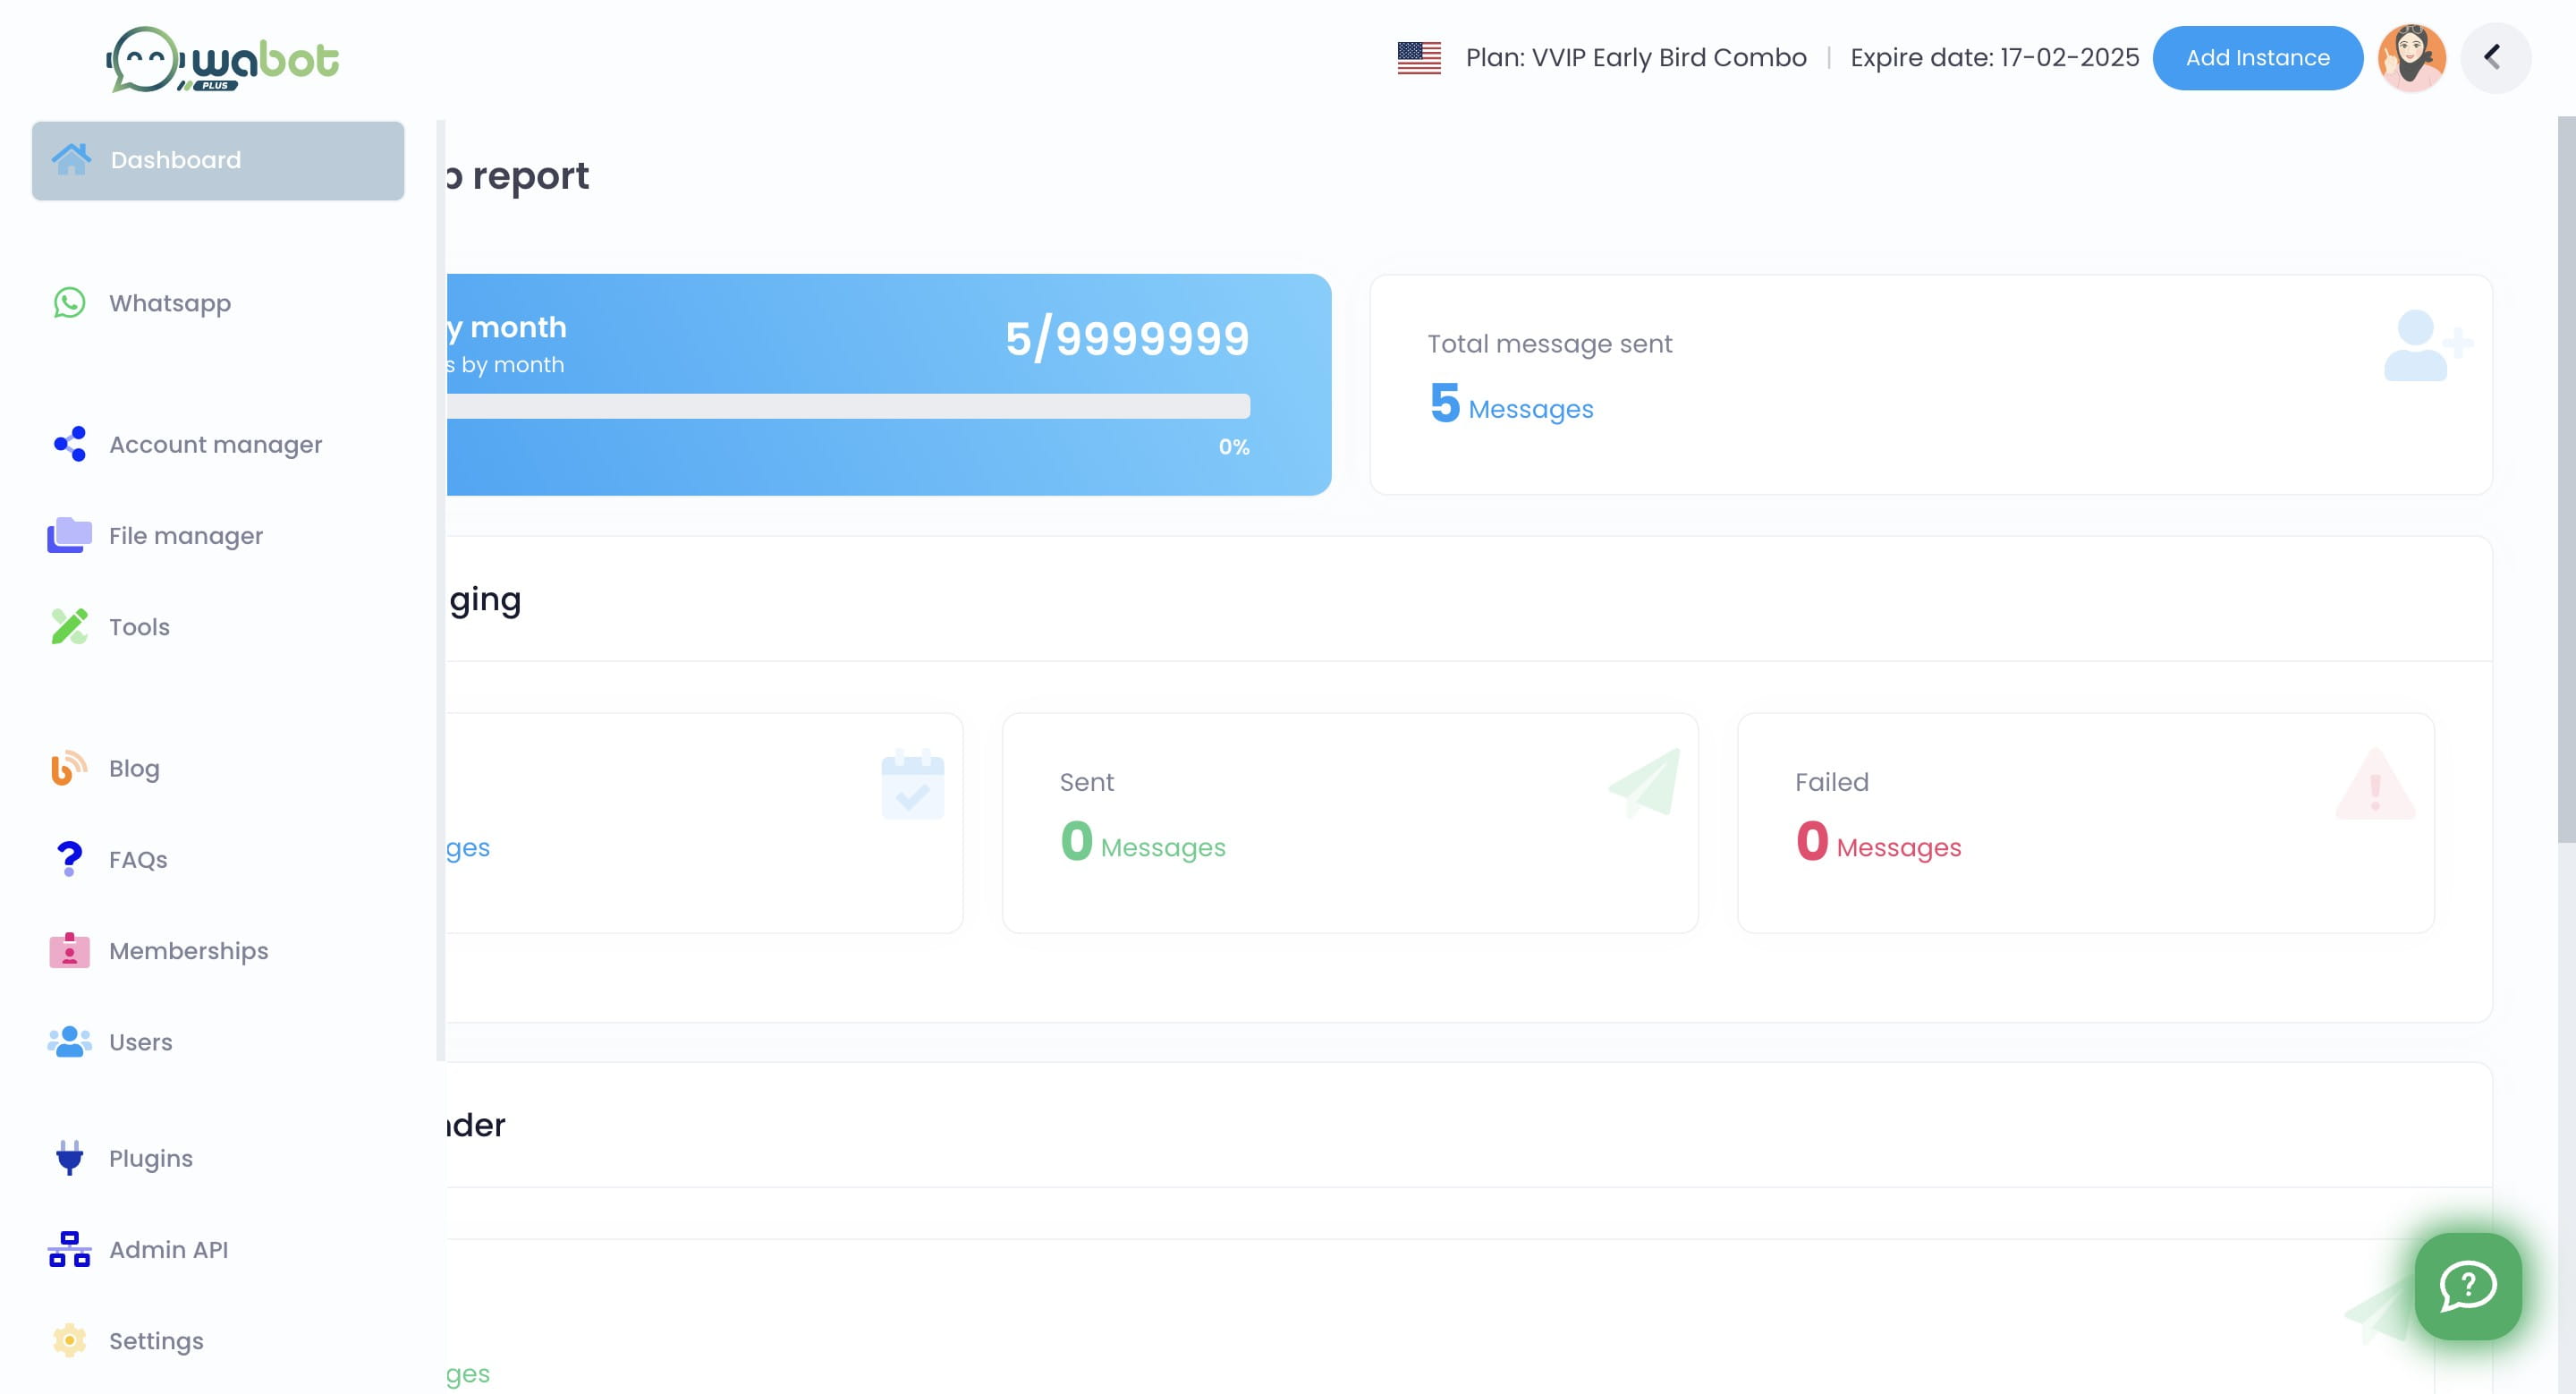
Task: Open the FAQs question mark icon
Action: point(69,859)
